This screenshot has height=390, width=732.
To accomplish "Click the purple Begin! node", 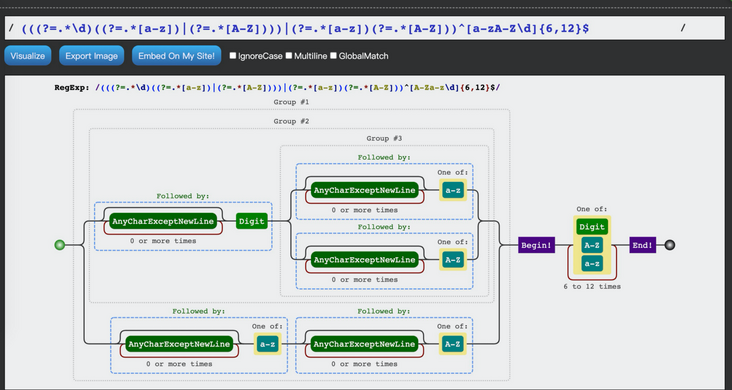I will click(x=536, y=245).
